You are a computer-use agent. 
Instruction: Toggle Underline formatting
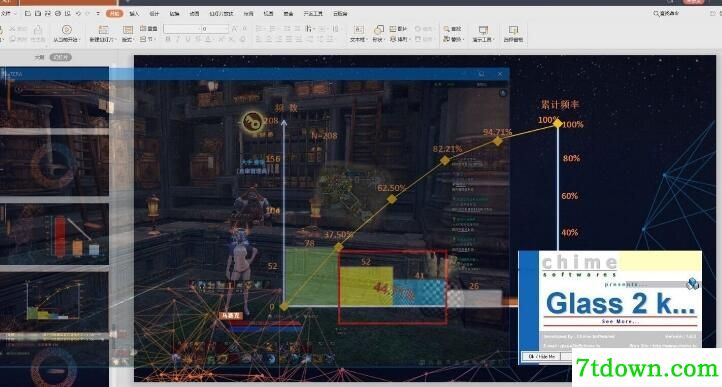(x=188, y=40)
